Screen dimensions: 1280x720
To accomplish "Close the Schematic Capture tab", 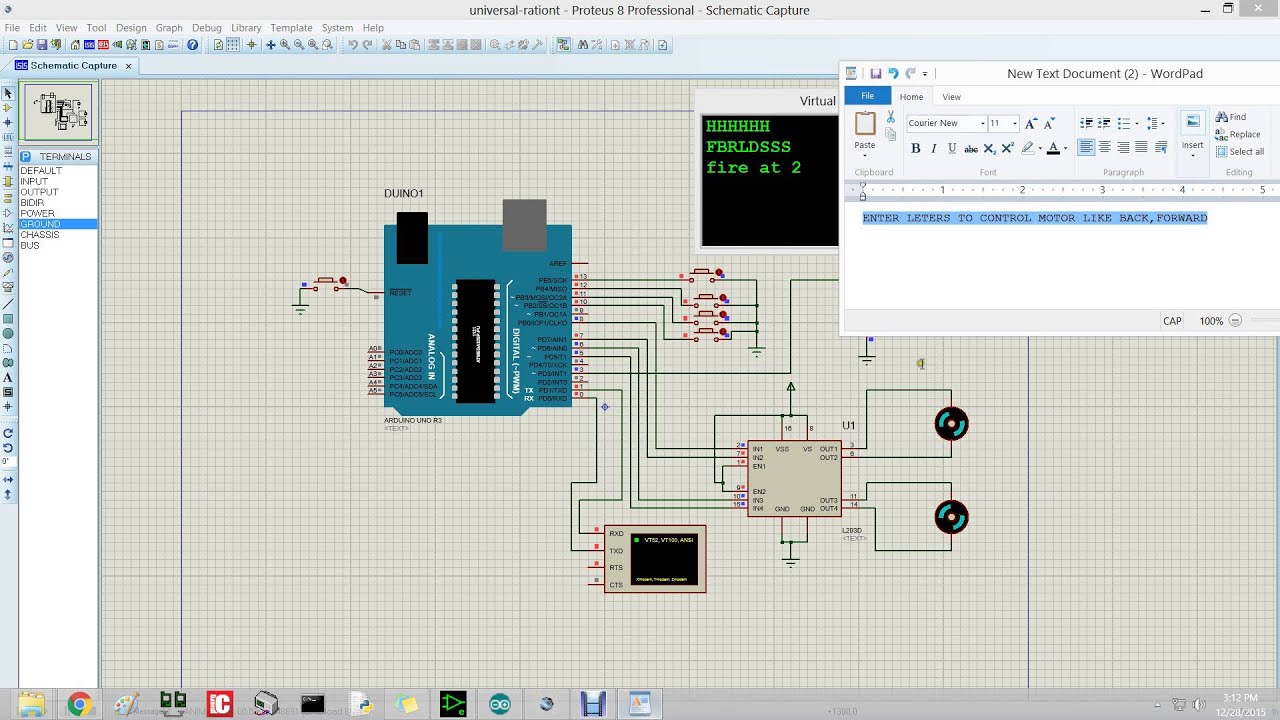I will click(x=128, y=66).
